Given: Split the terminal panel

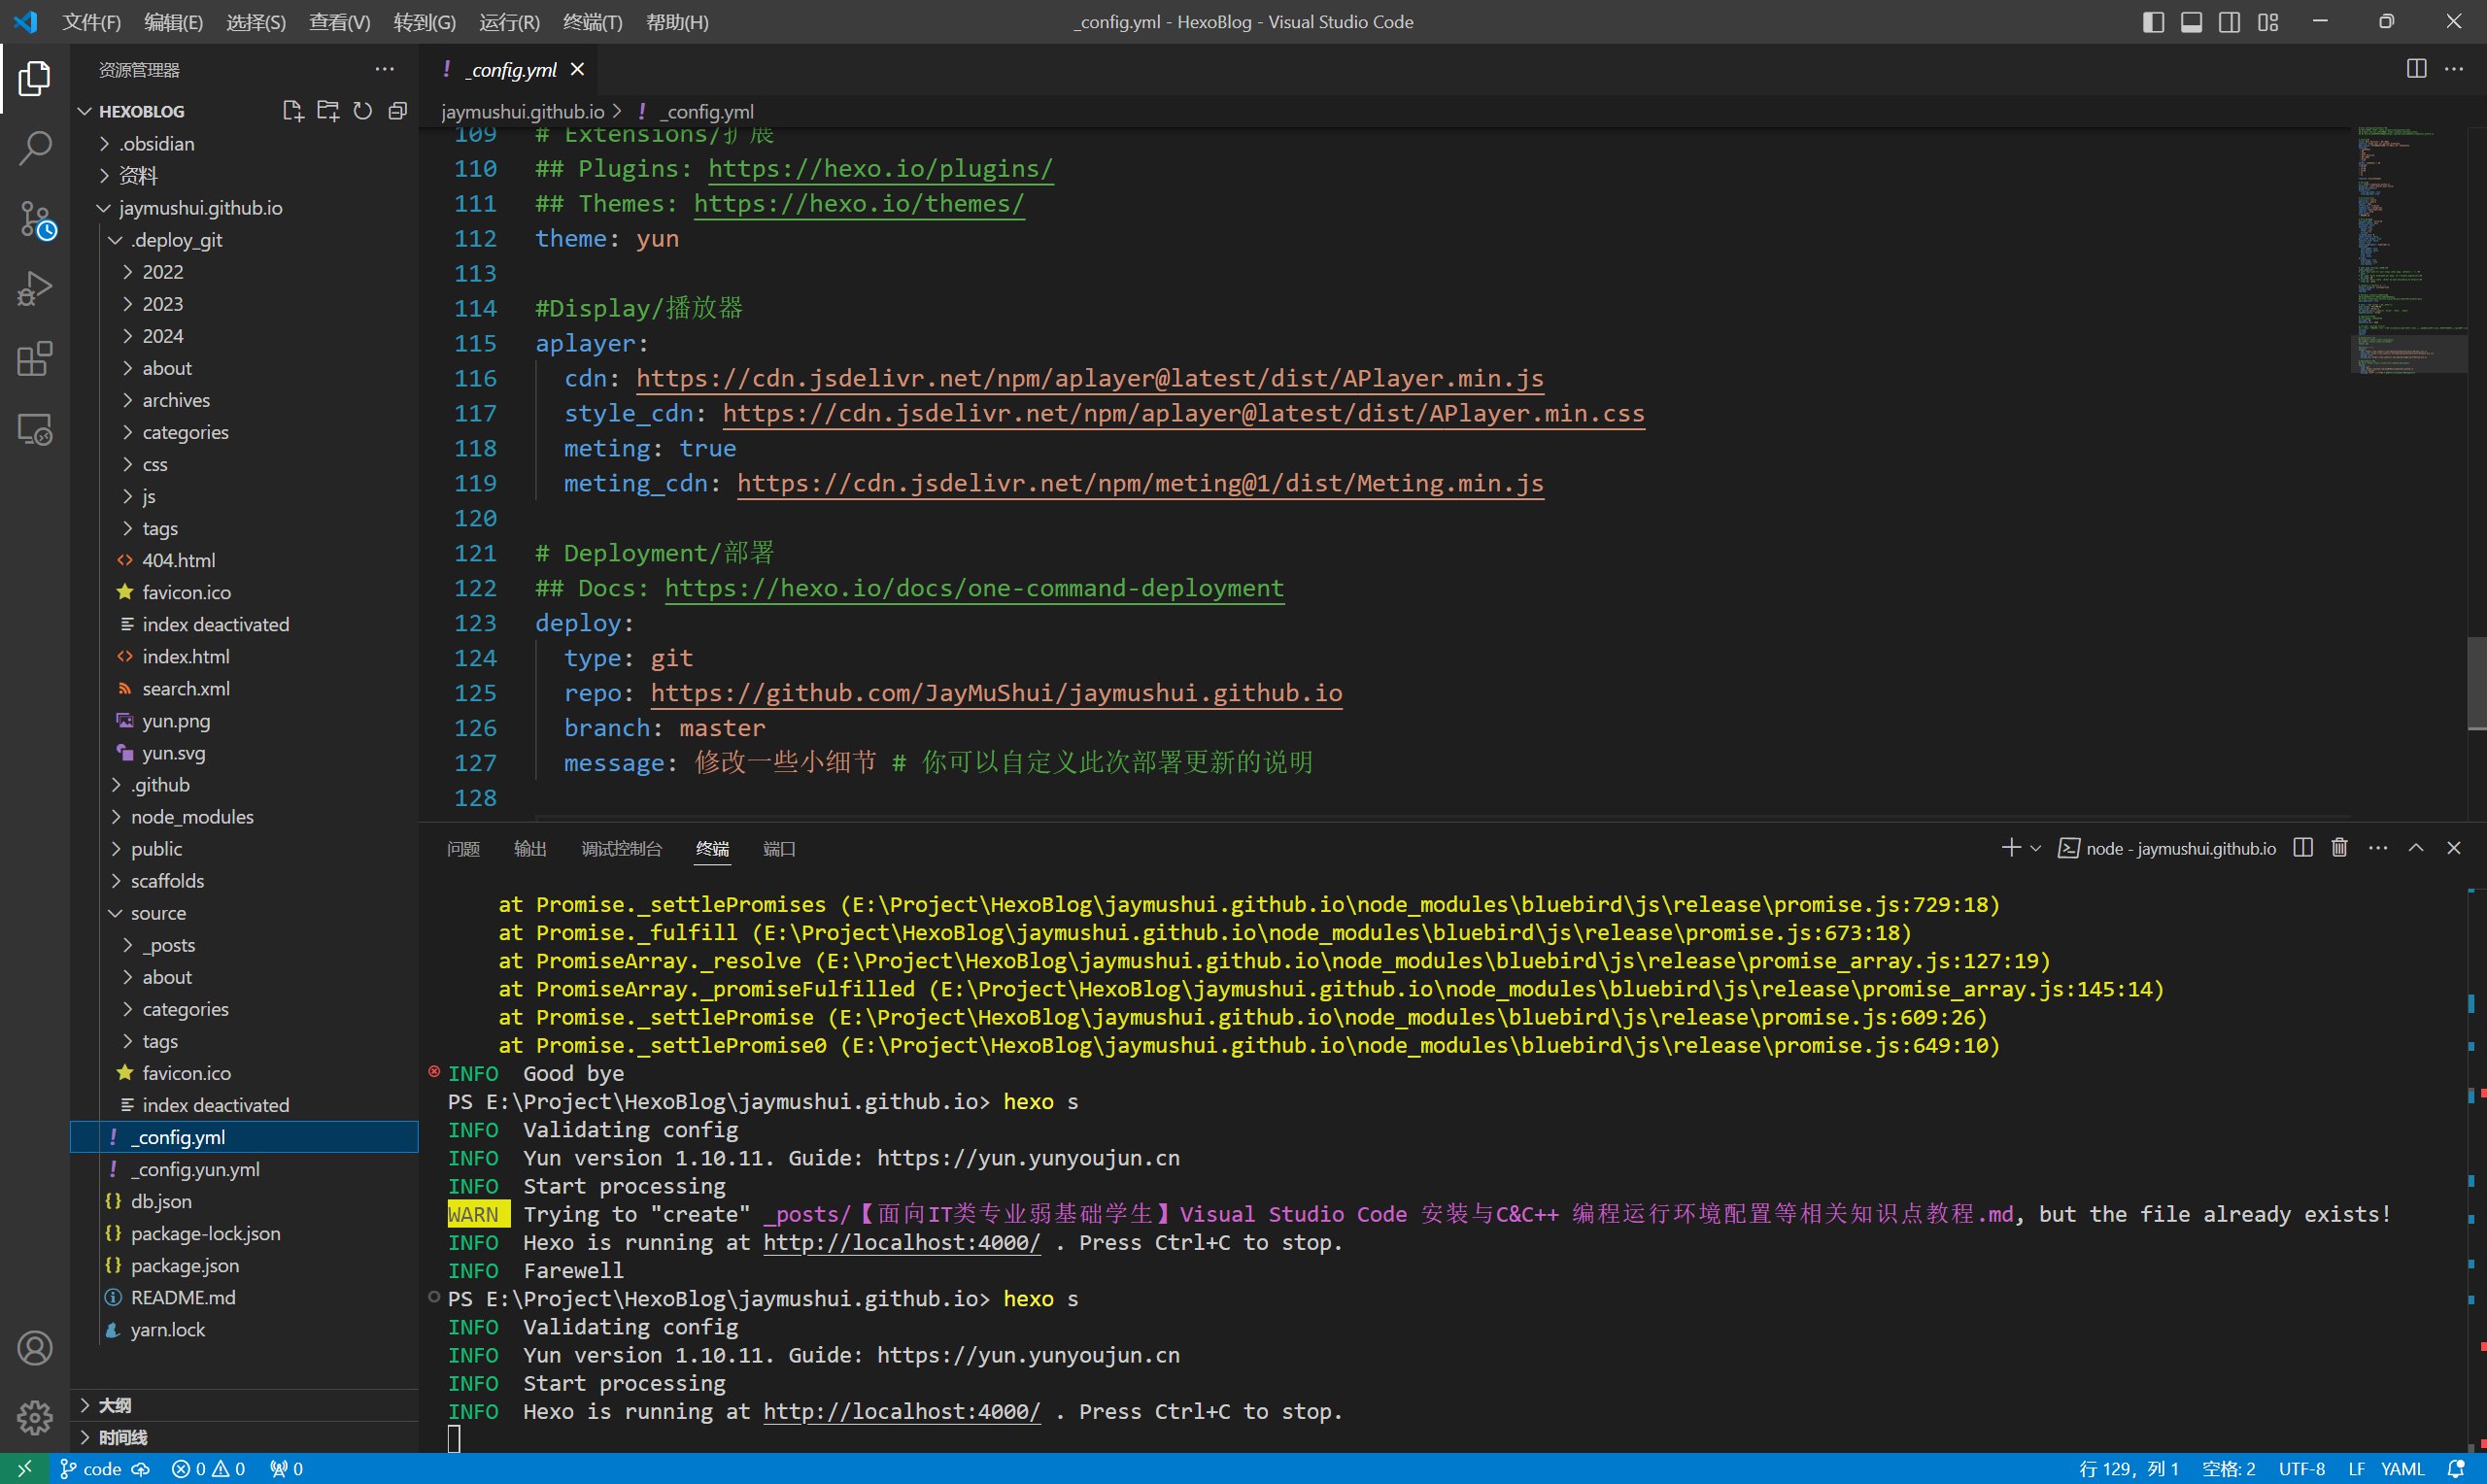Looking at the screenshot, I should 2303,848.
